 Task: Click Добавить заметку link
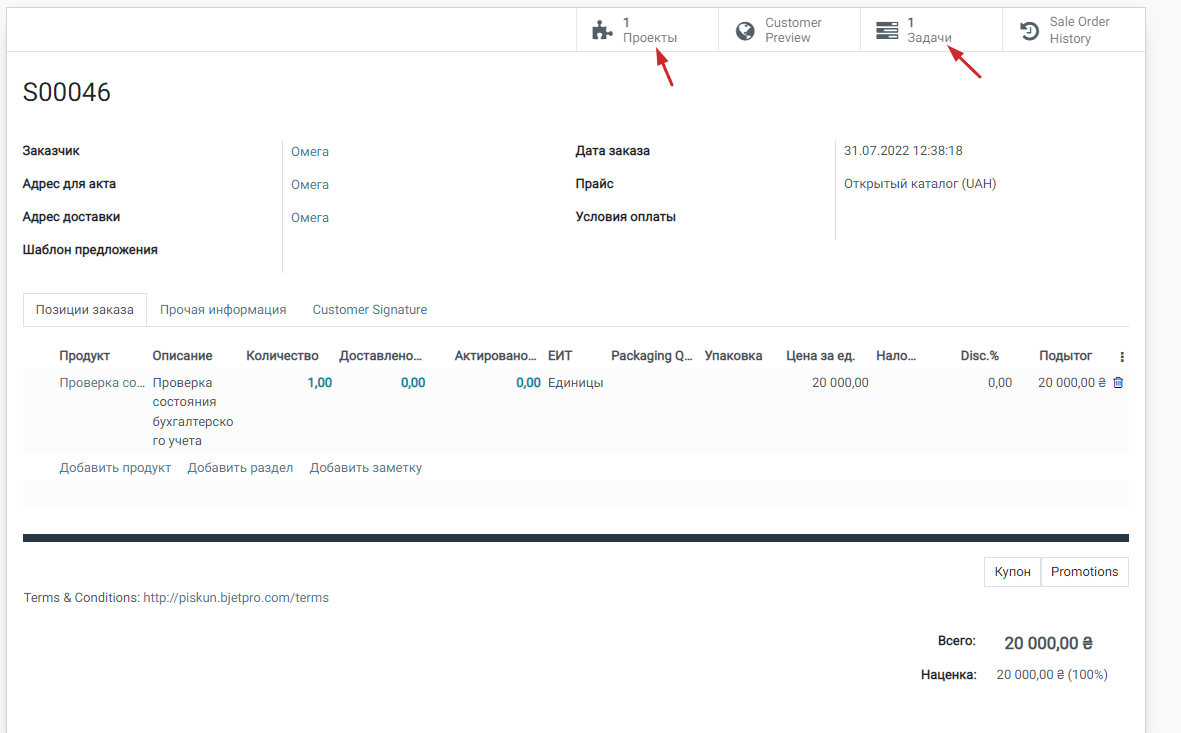pos(365,468)
